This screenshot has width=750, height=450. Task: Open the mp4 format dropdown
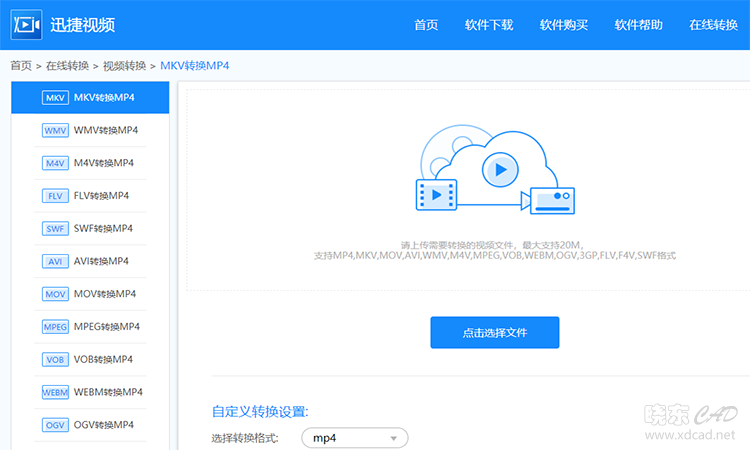(x=354, y=438)
